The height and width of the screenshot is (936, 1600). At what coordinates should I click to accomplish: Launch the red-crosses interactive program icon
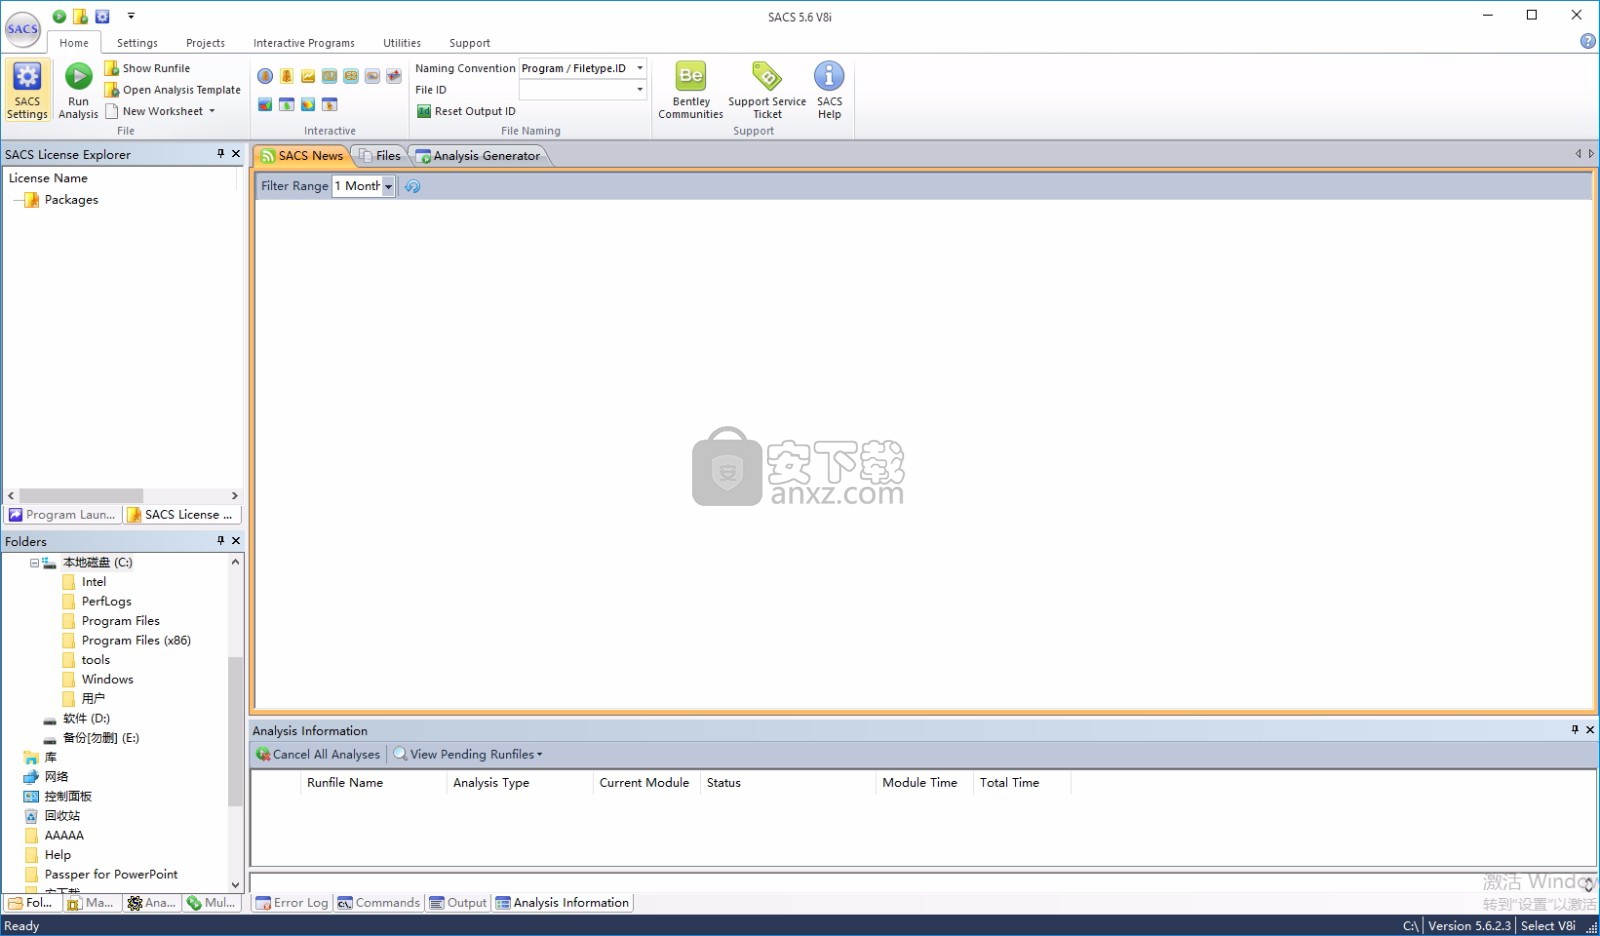tap(394, 76)
